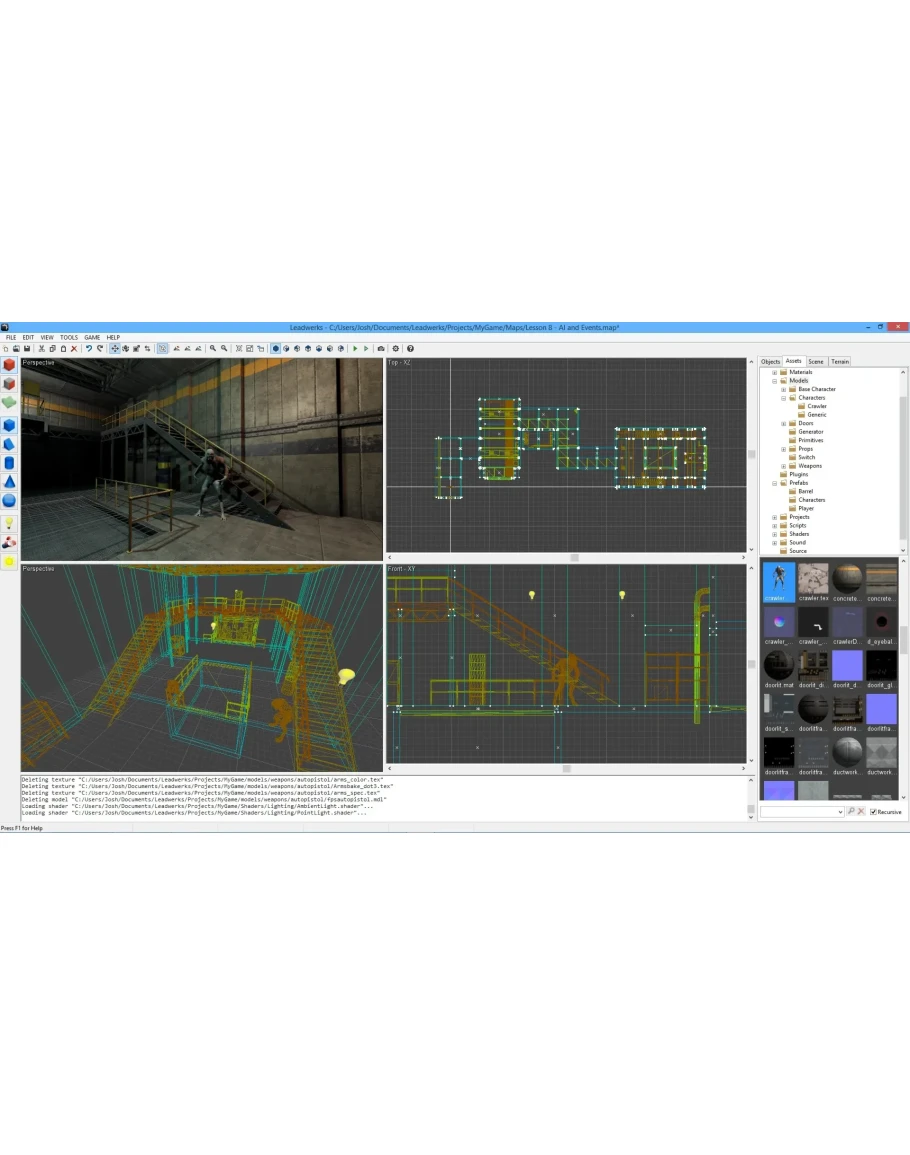The height and width of the screenshot is (1155, 910).
Task: Open the TOOLS menu
Action: click(68, 337)
